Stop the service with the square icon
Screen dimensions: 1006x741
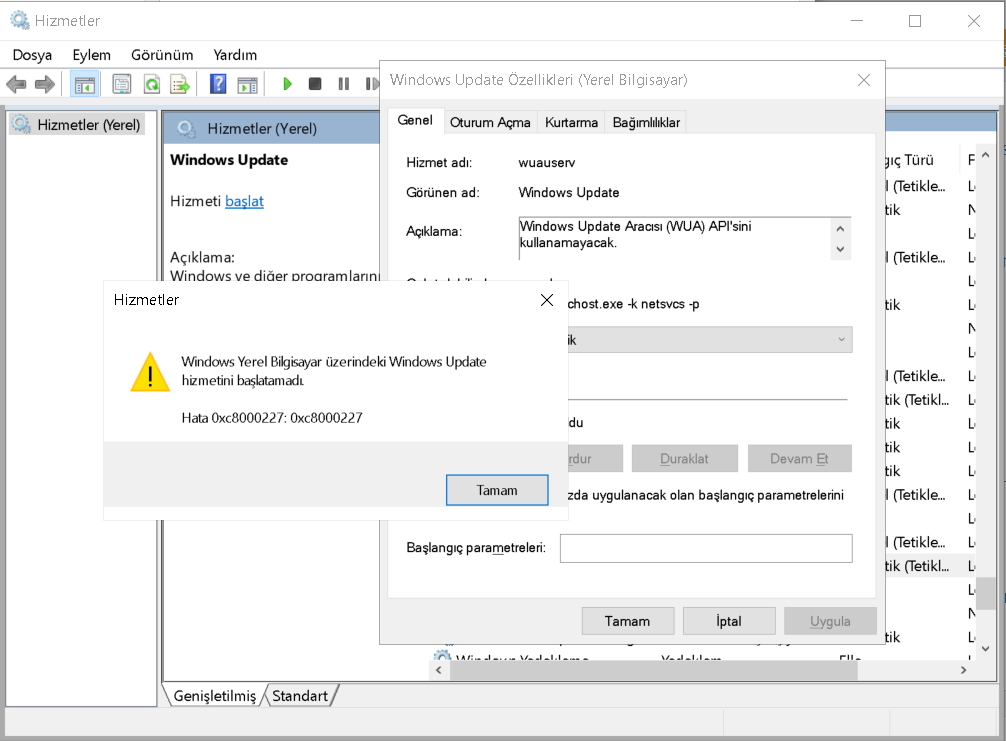click(315, 84)
